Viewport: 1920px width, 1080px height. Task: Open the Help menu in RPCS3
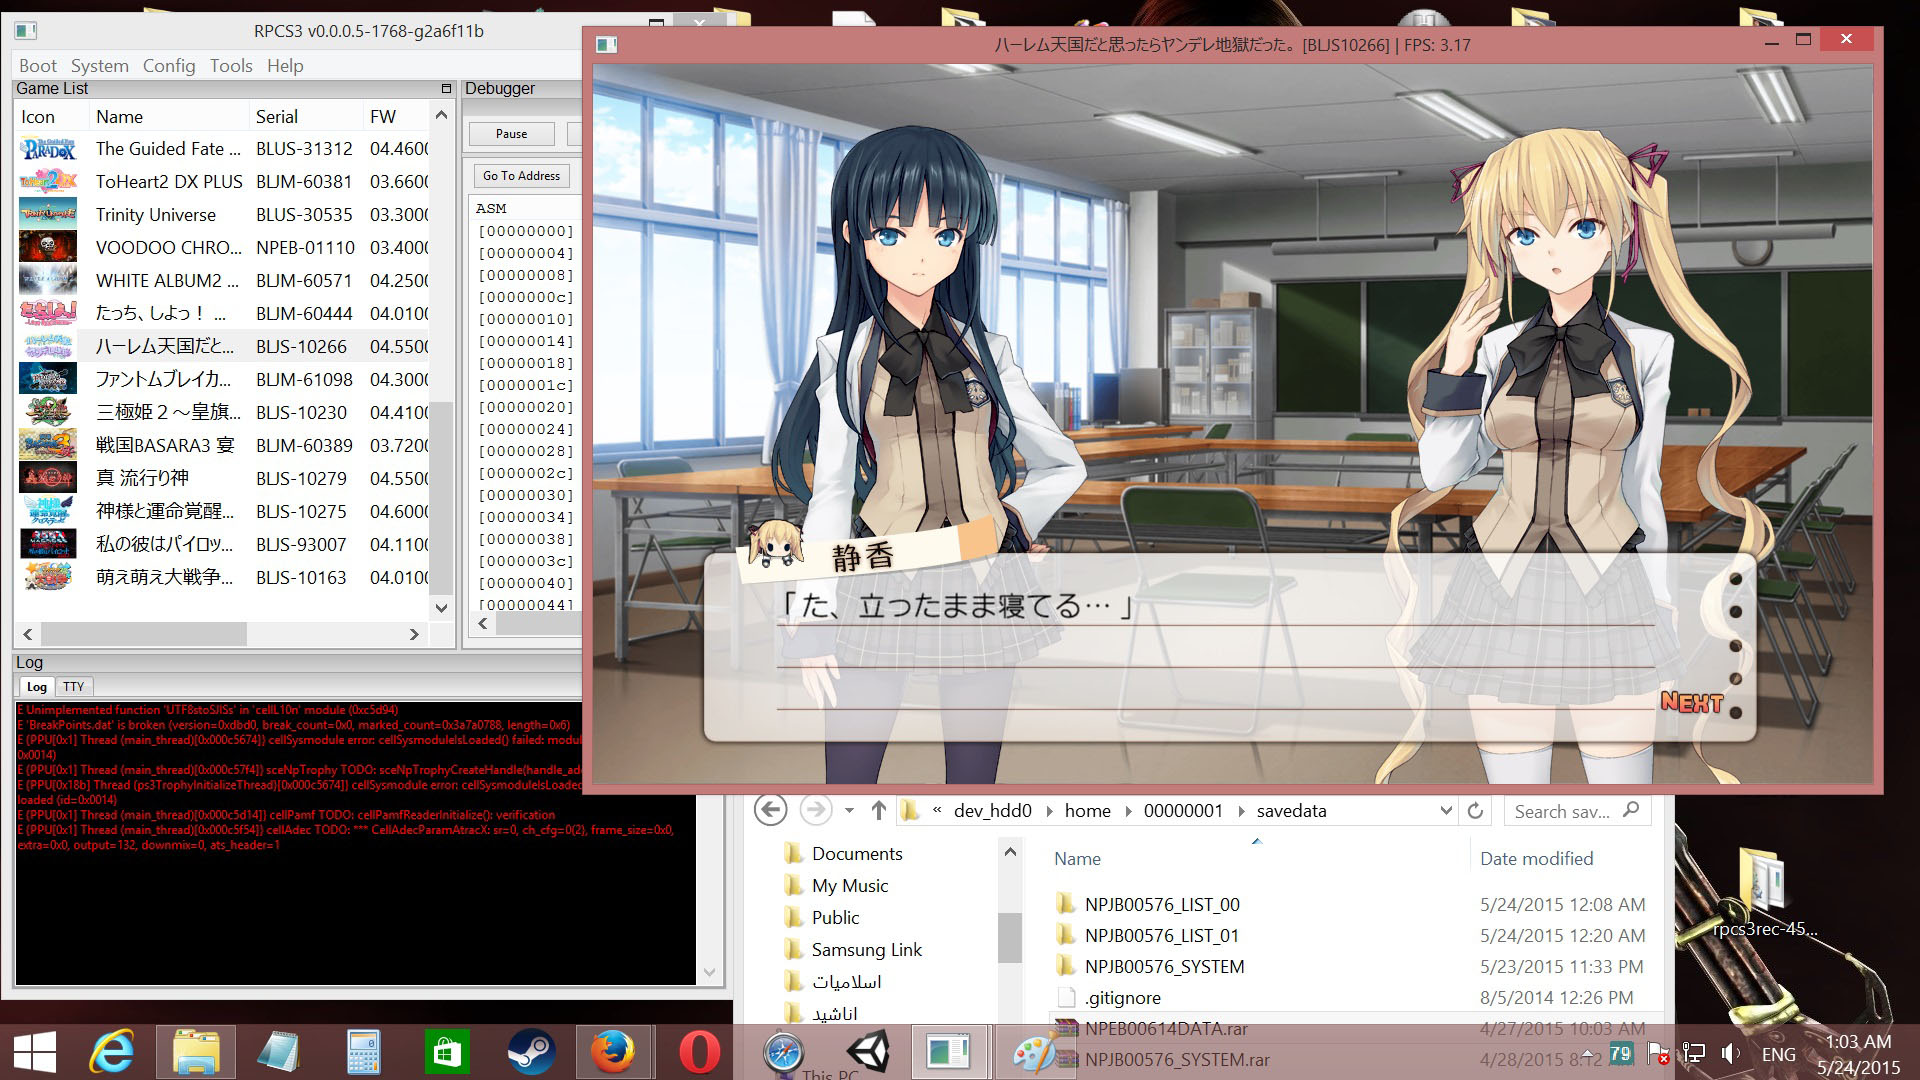285,65
